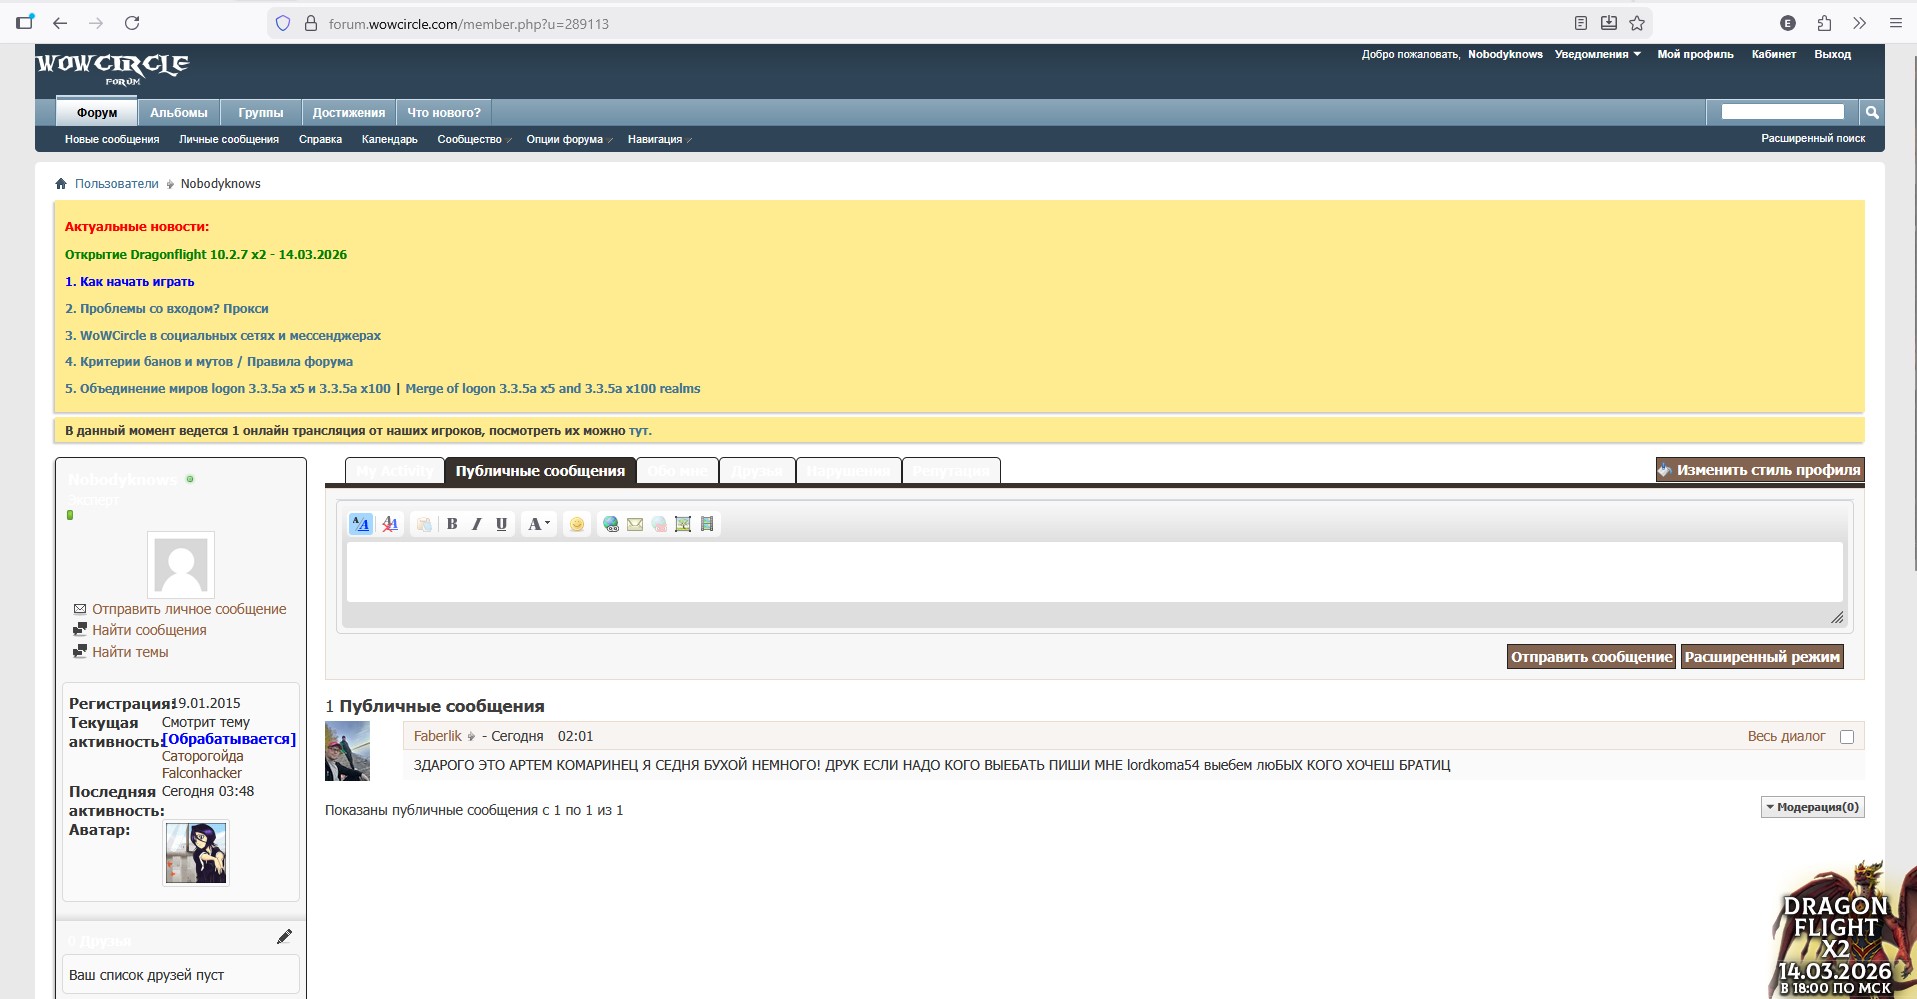Click the remove text formatting icon
The height and width of the screenshot is (999, 1917).
coord(390,524)
